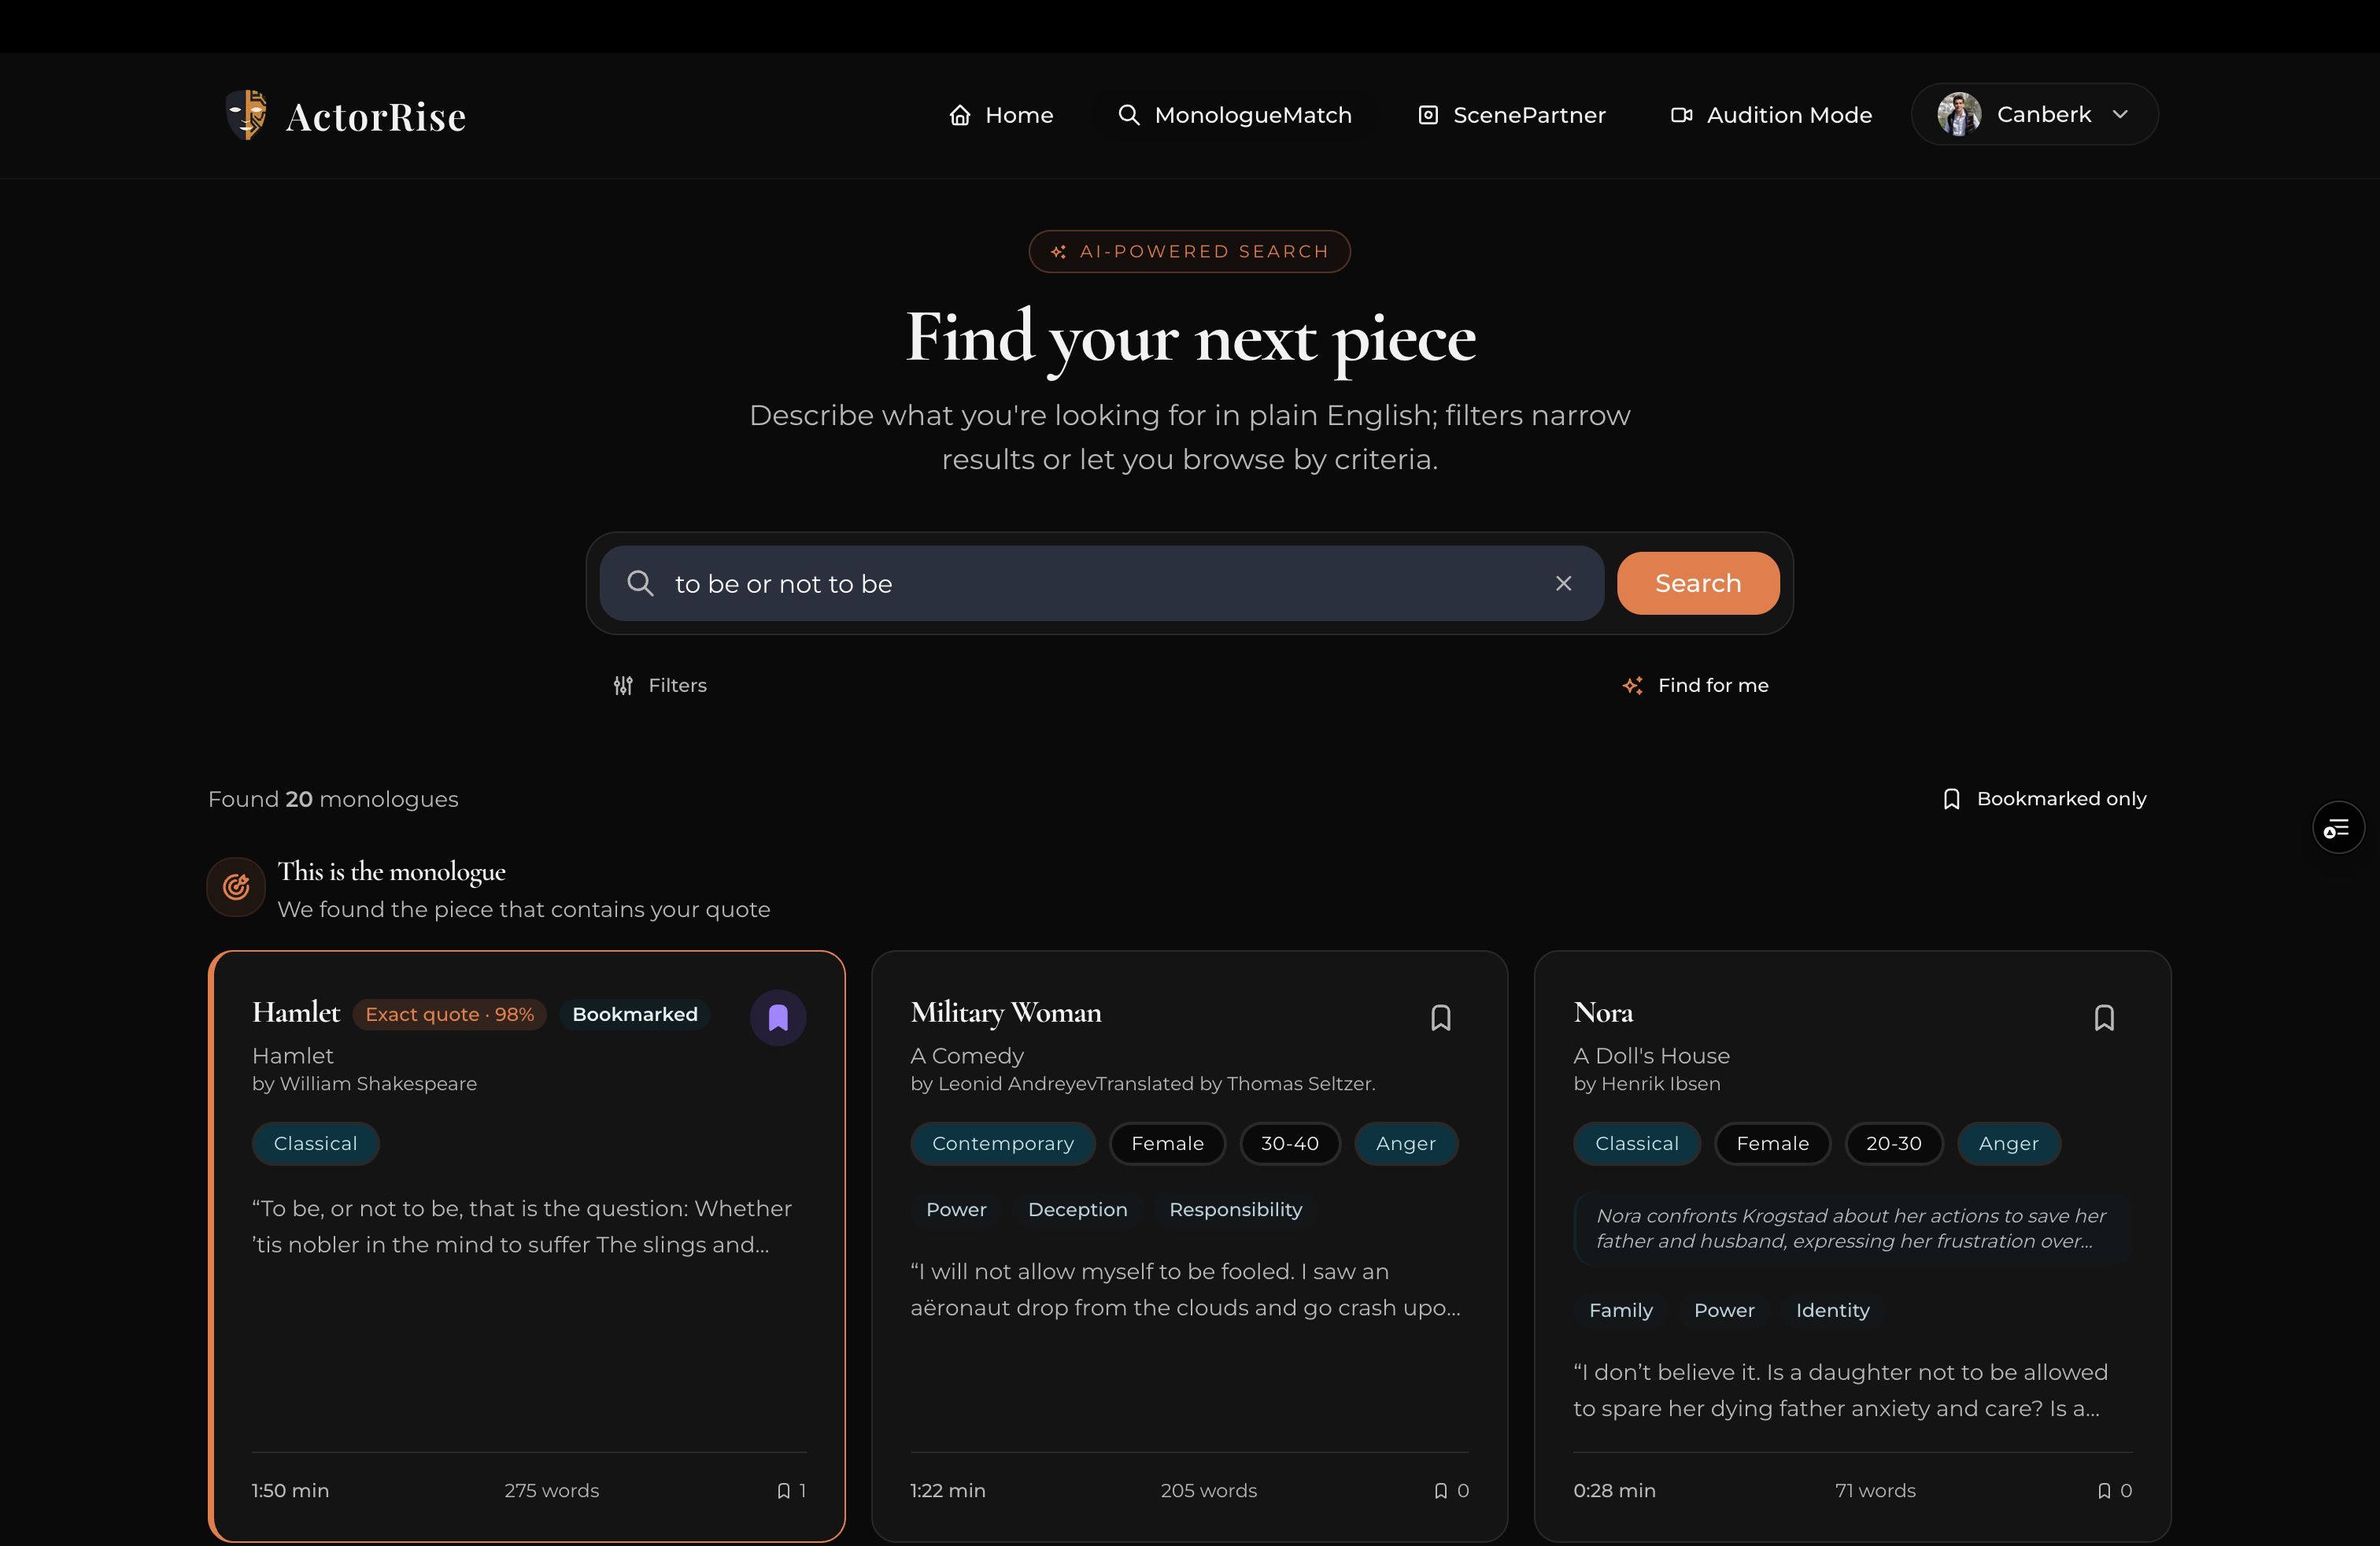Click the sparkles icon beside Find for me
The image size is (2380, 1546).
point(1632,685)
